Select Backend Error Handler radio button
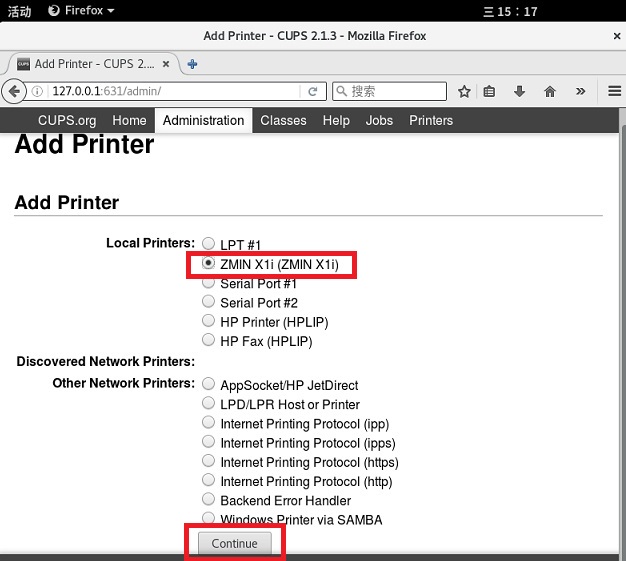Image resolution: width=626 pixels, height=561 pixels. pos(208,499)
